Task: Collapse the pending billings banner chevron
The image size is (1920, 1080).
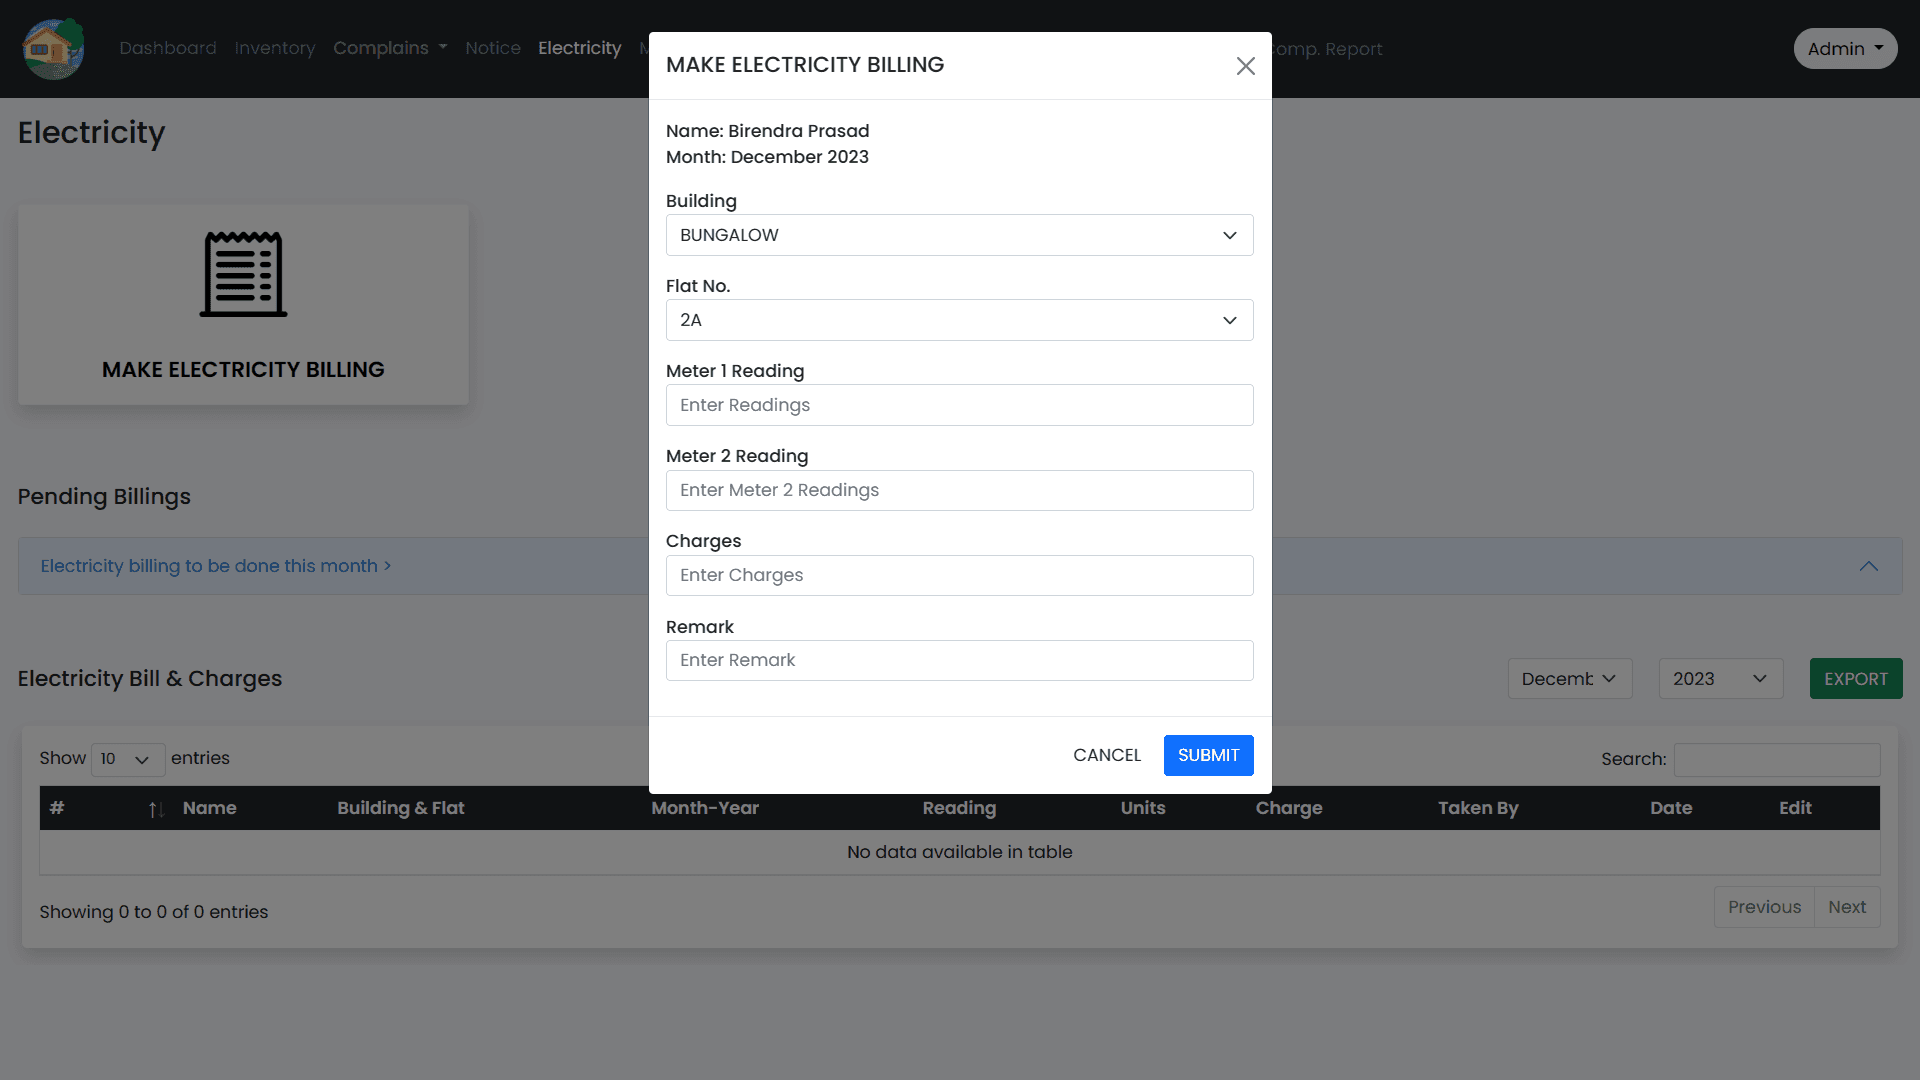Action: 1867,566
